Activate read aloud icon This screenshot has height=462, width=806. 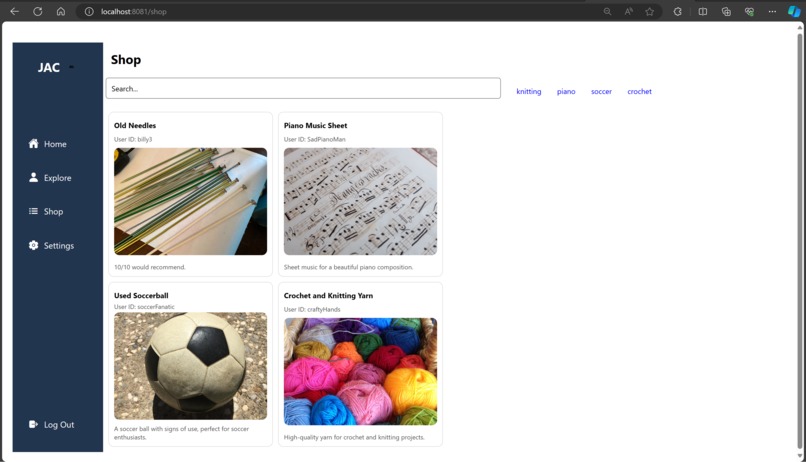coord(629,11)
